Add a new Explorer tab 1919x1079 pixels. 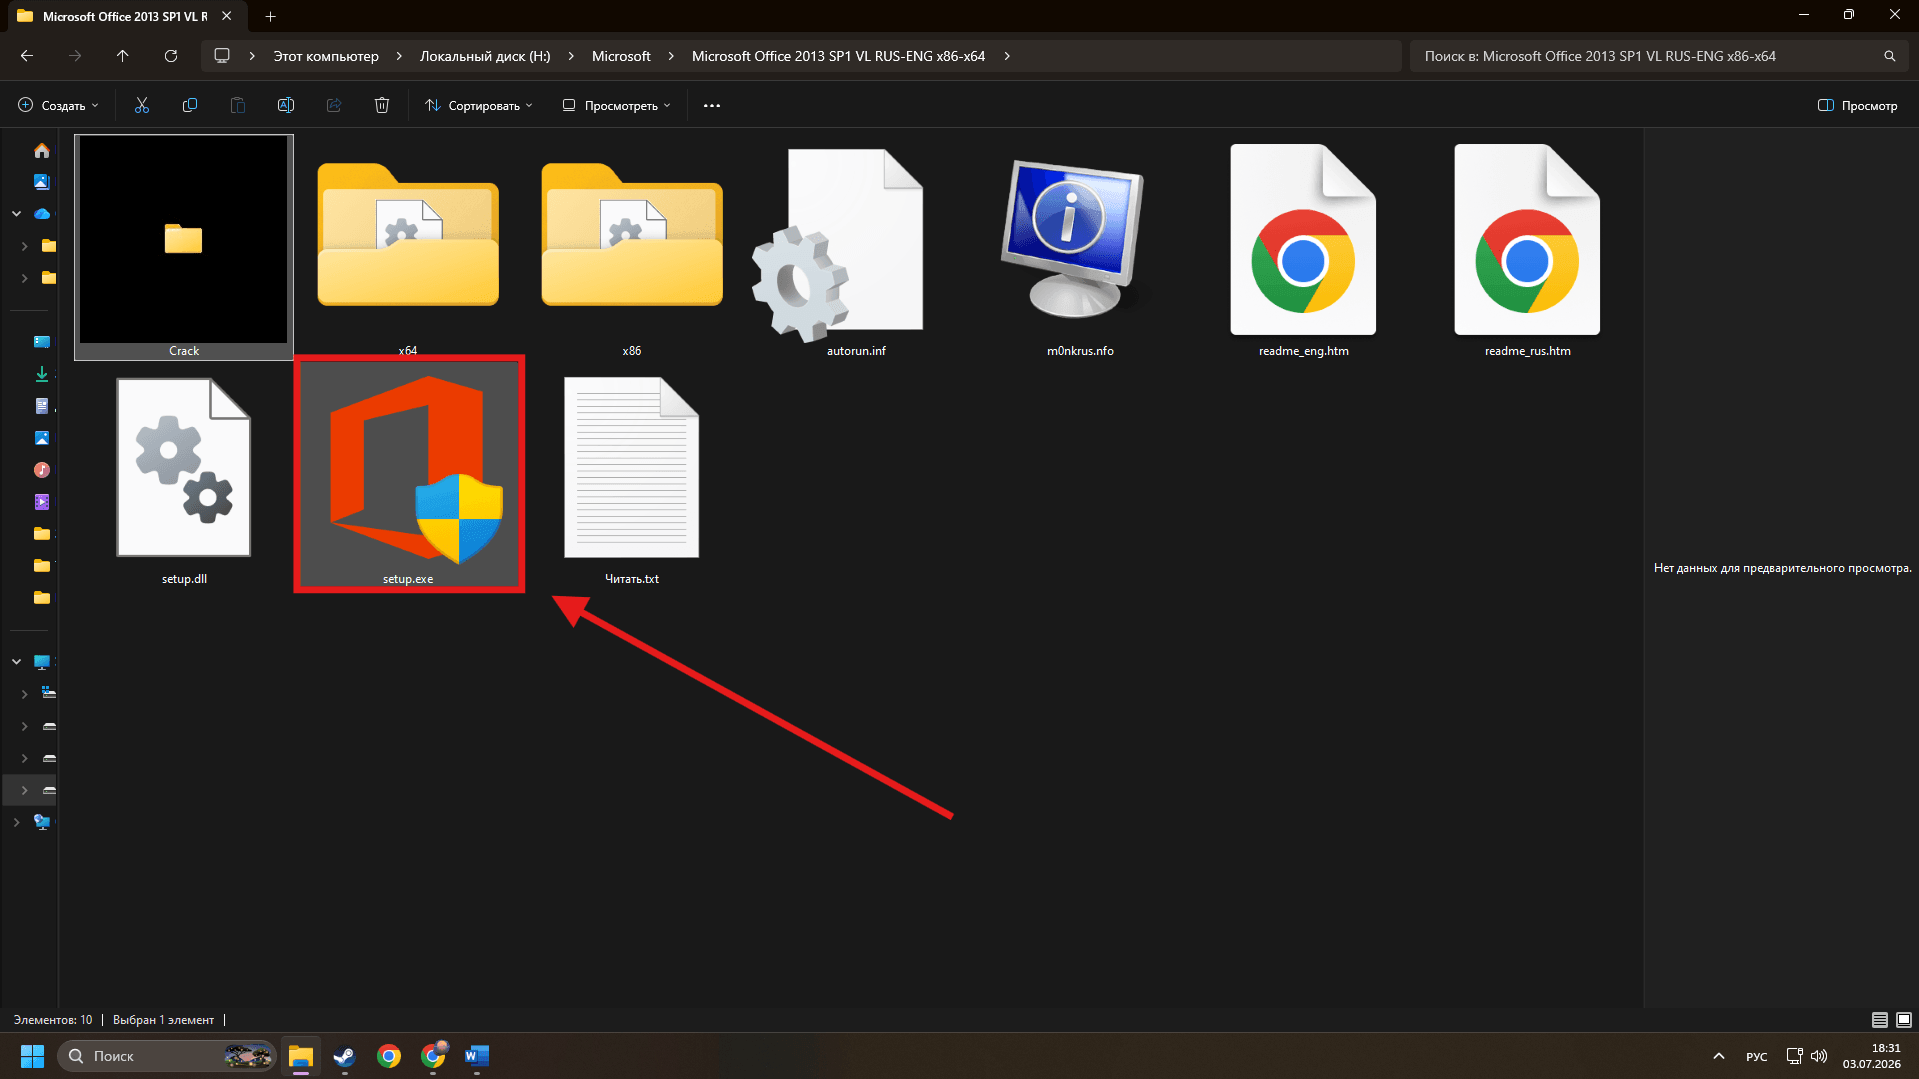point(270,16)
